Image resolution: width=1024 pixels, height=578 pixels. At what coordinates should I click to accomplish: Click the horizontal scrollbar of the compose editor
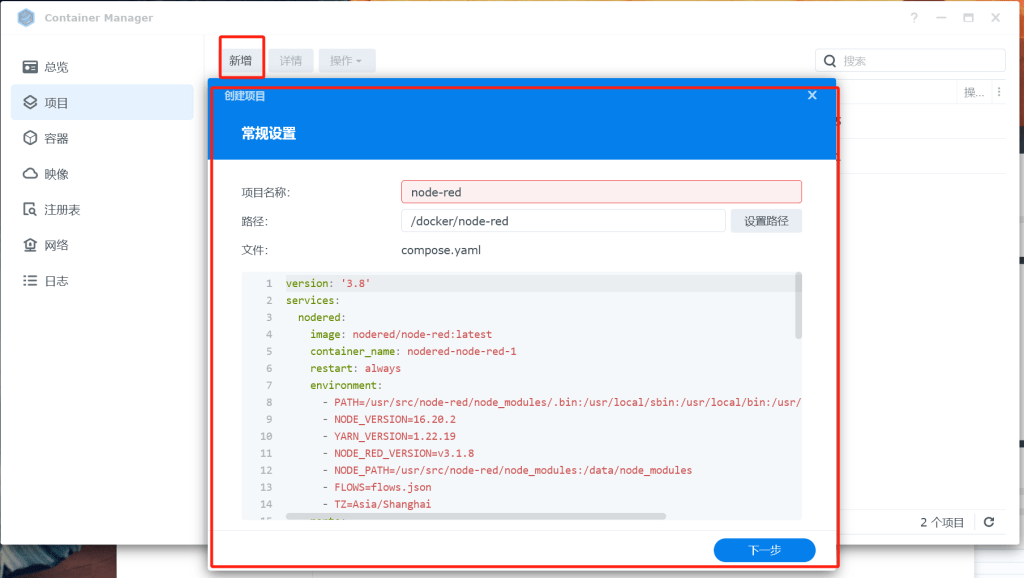click(476, 516)
